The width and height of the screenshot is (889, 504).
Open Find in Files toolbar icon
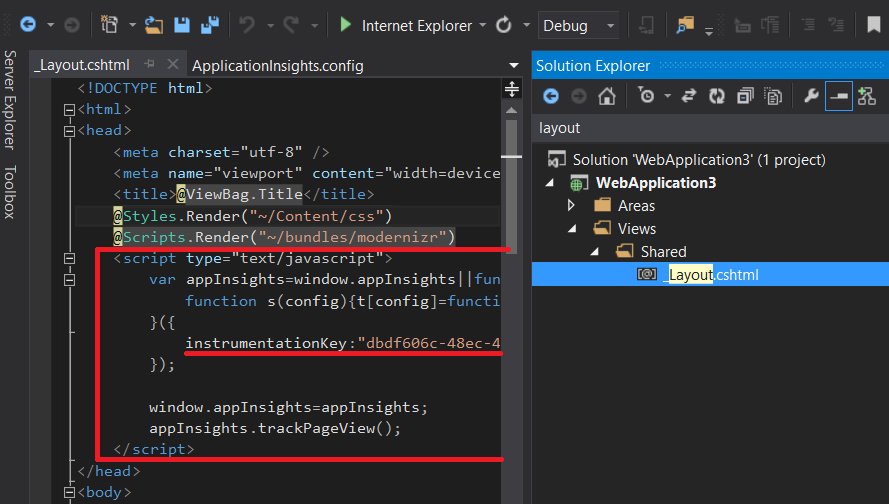pyautogui.click(x=685, y=25)
